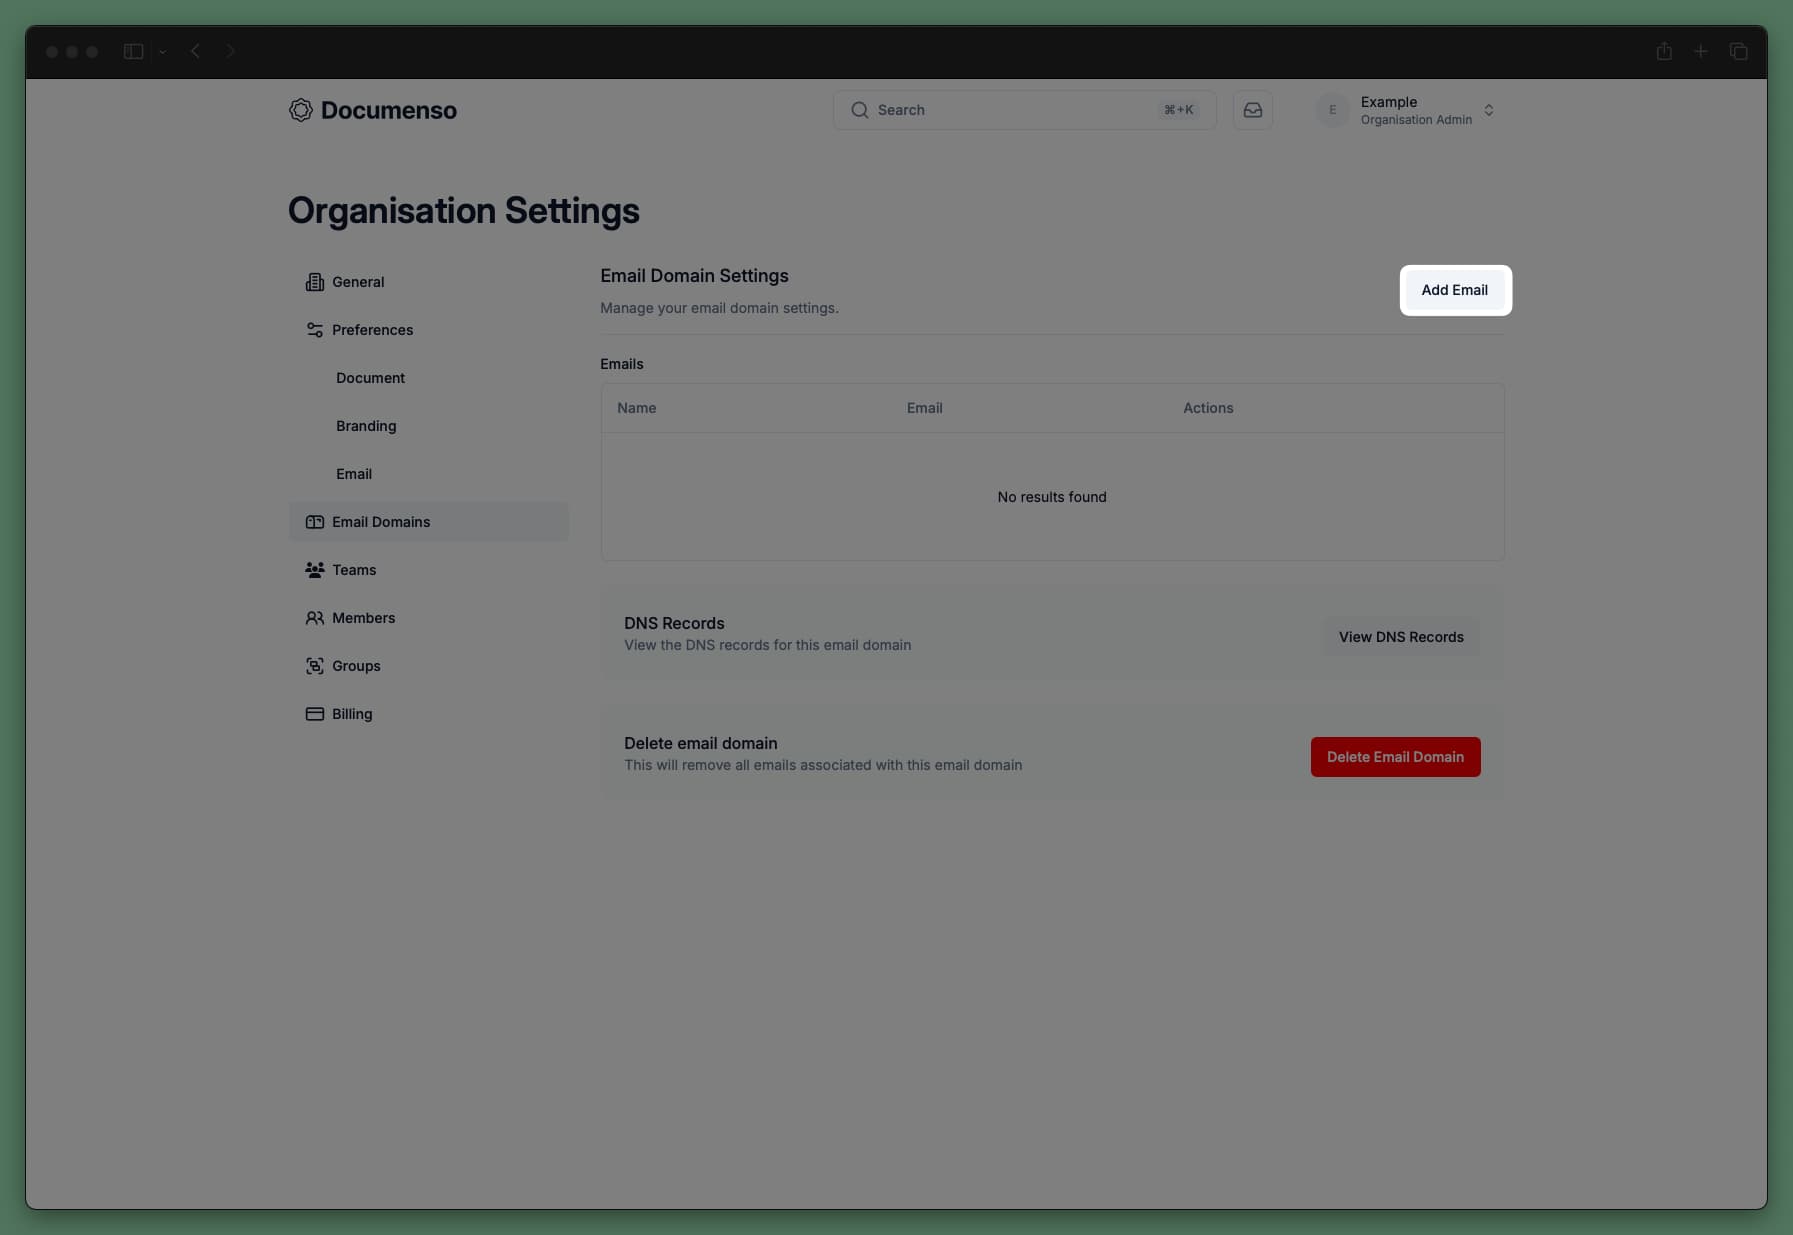Viewport: 1793px width, 1235px height.
Task: Toggle the sidebar visibility icon
Action: (133, 51)
